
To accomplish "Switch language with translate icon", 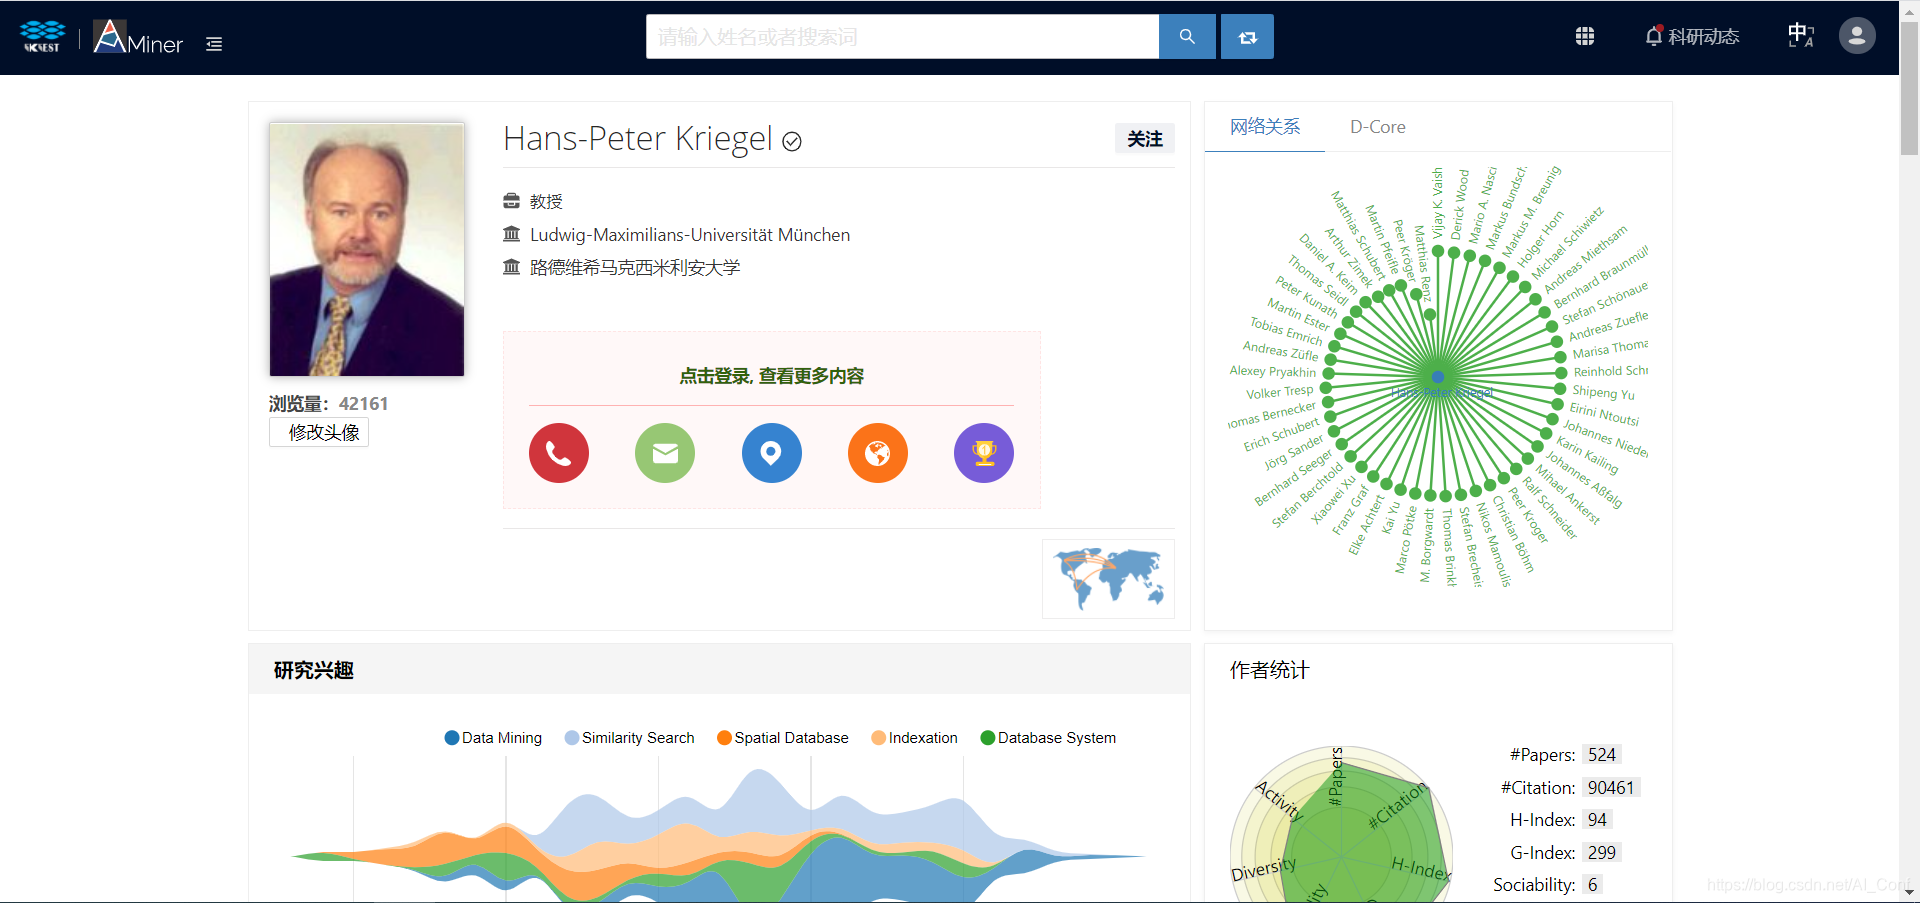I will 1801,36.
